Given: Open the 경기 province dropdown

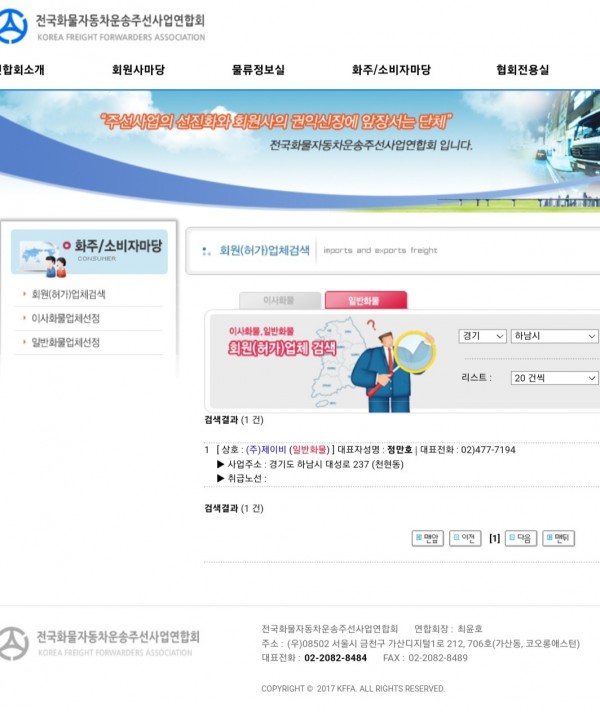Looking at the screenshot, I should coord(483,336).
